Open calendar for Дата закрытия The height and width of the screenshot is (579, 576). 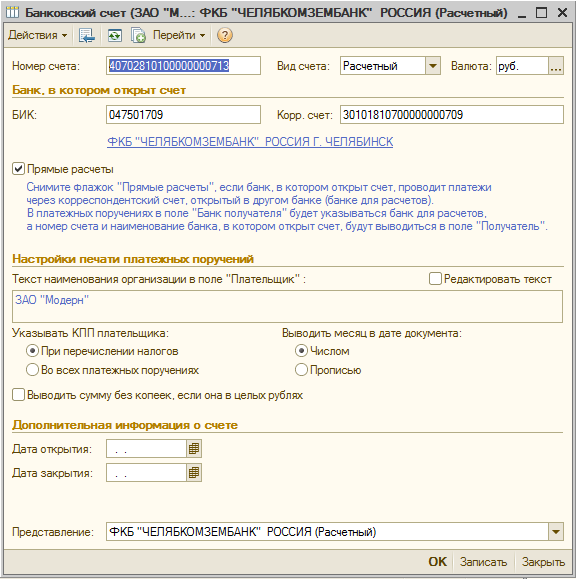[x=194, y=473]
